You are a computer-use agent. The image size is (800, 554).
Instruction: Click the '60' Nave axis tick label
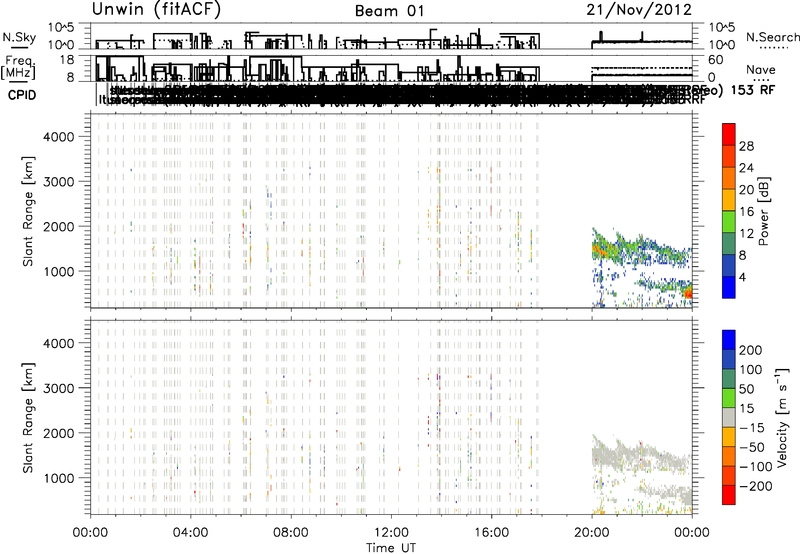pos(716,60)
